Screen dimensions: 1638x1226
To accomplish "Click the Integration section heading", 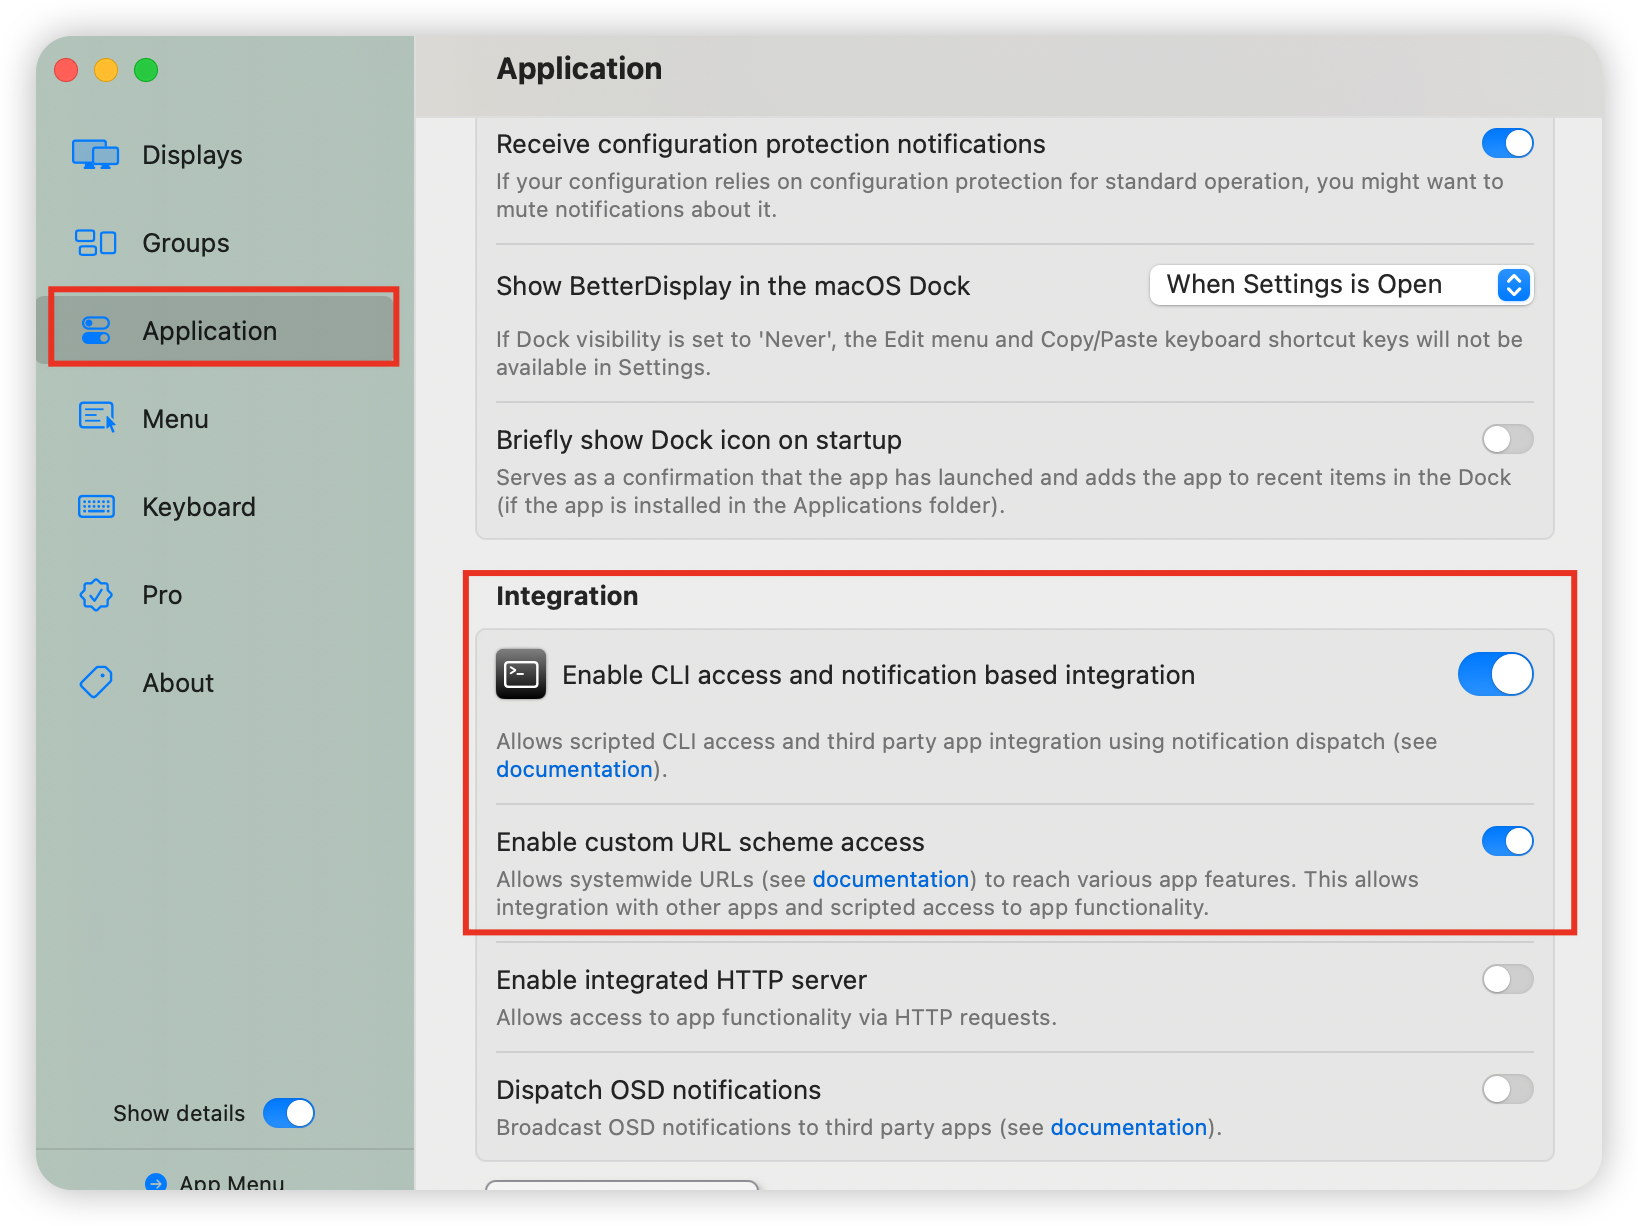I will (x=567, y=596).
